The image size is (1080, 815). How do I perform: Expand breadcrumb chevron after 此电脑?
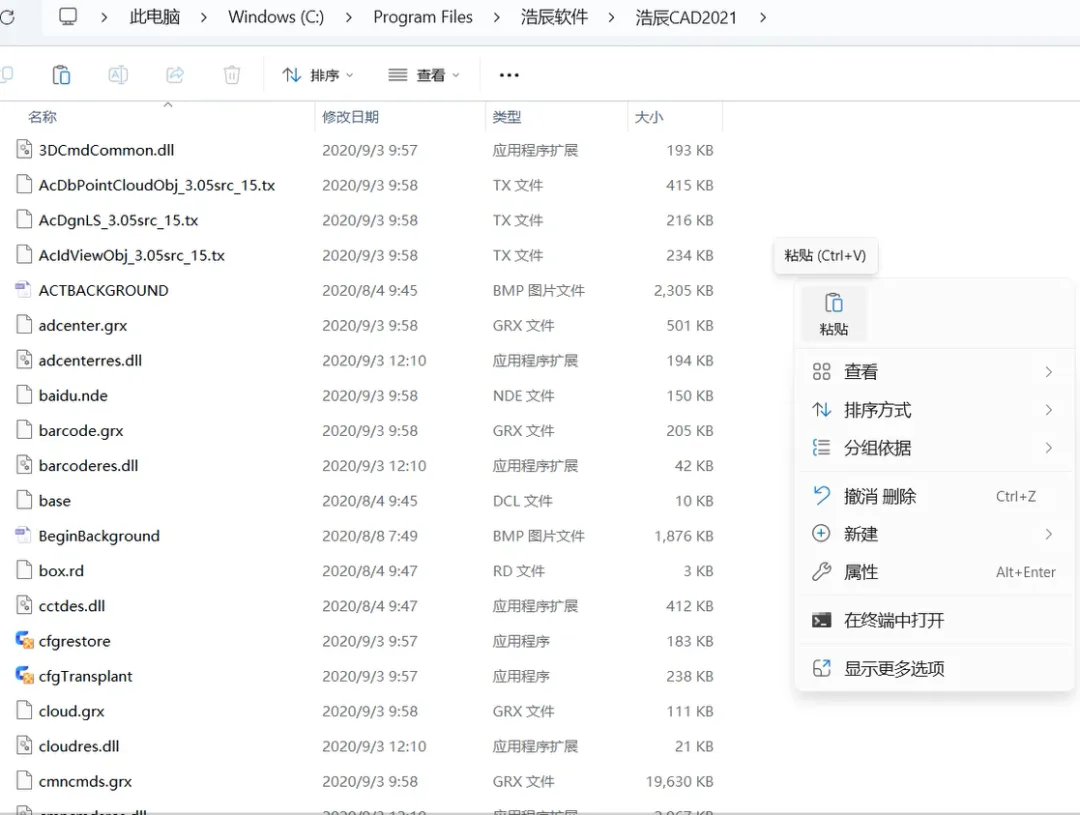coord(203,17)
